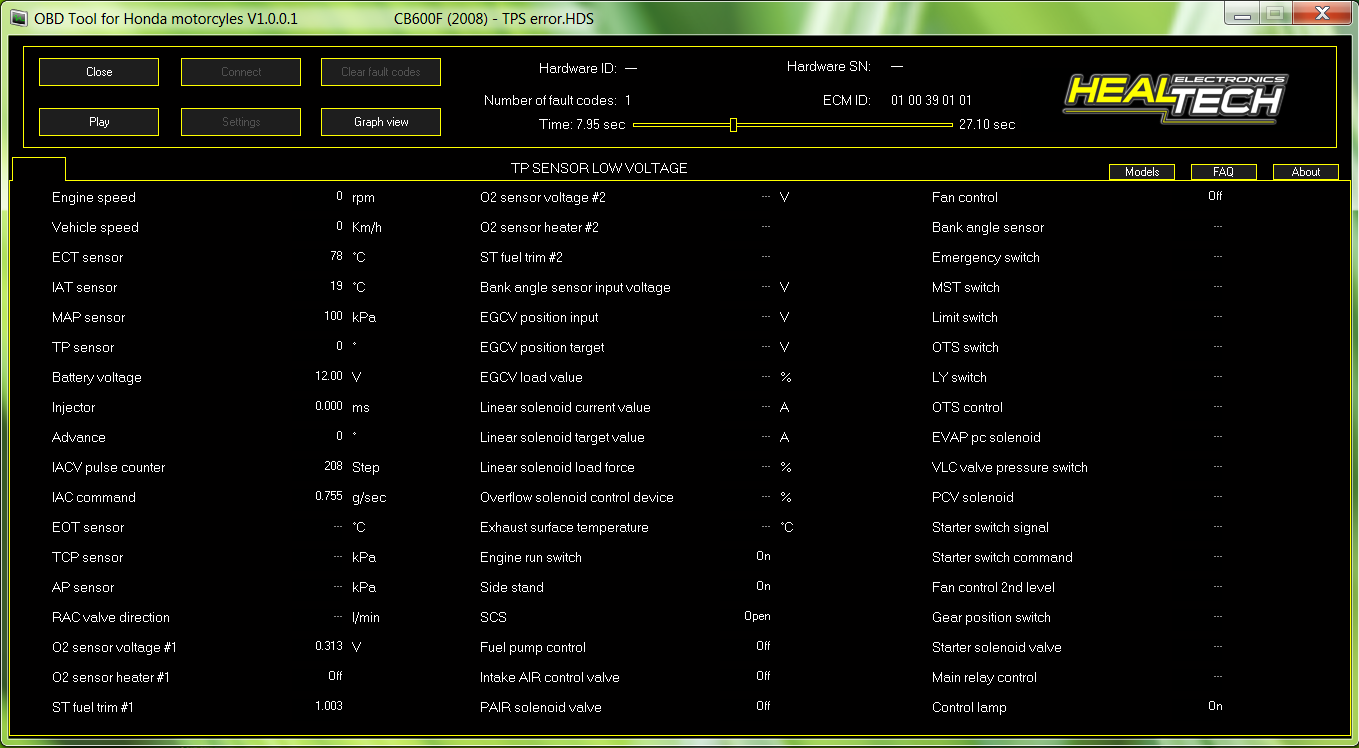Click the EOT sensor label
1359x748 pixels.
88,527
